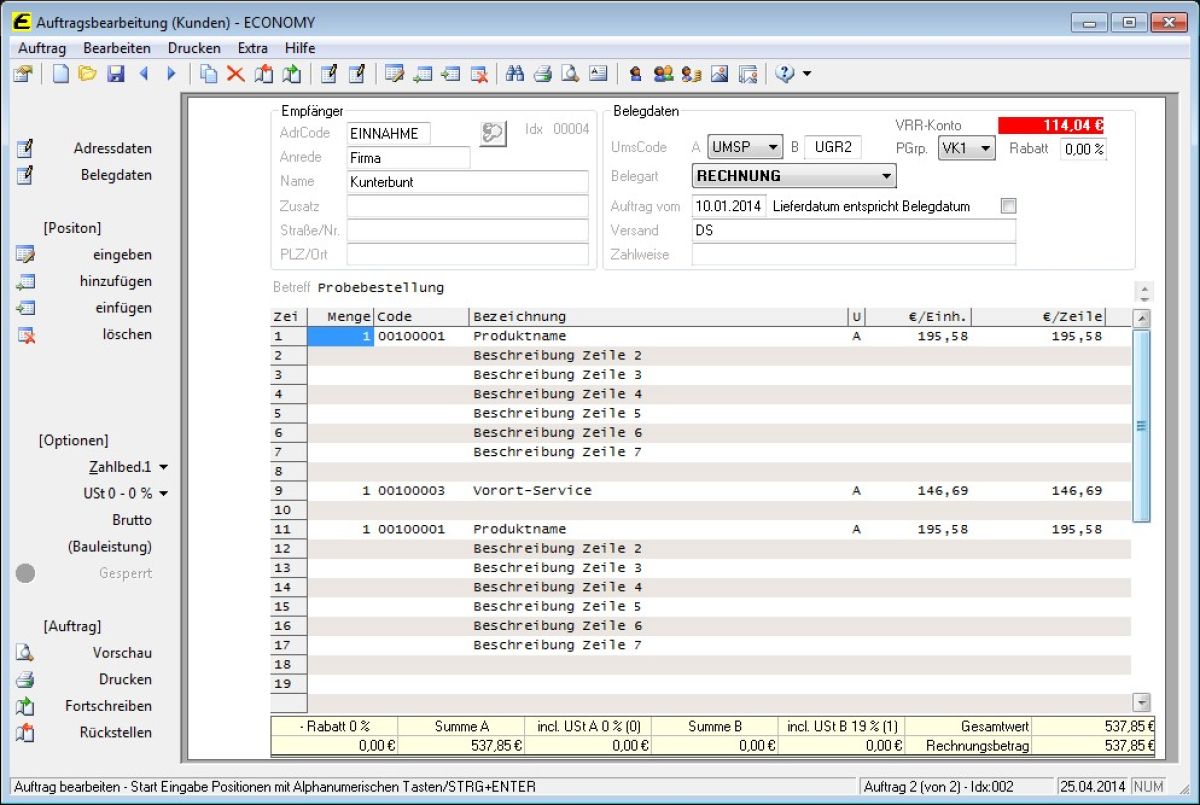Click the copy documents toolbar icon
The height and width of the screenshot is (805, 1200).
click(208, 74)
